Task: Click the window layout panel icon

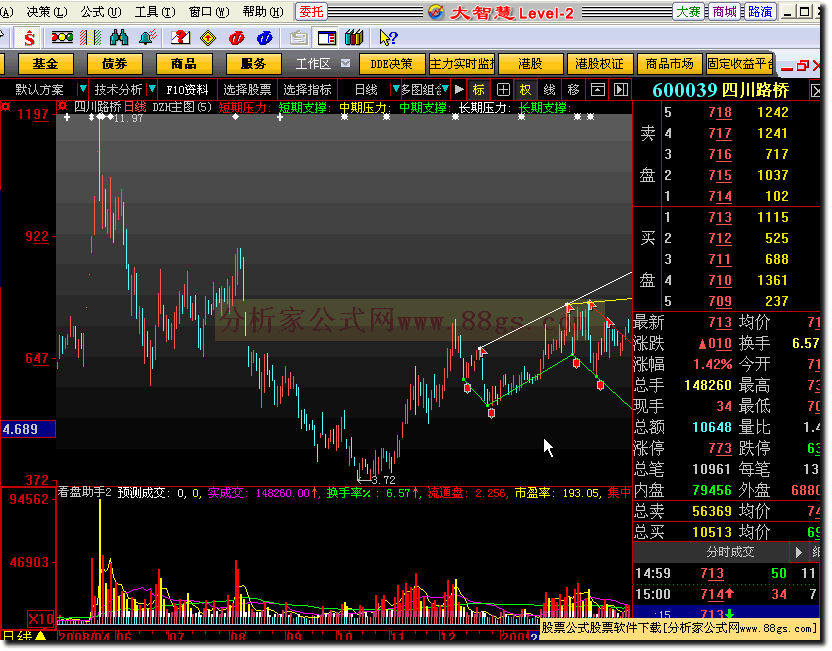Action: (327, 38)
